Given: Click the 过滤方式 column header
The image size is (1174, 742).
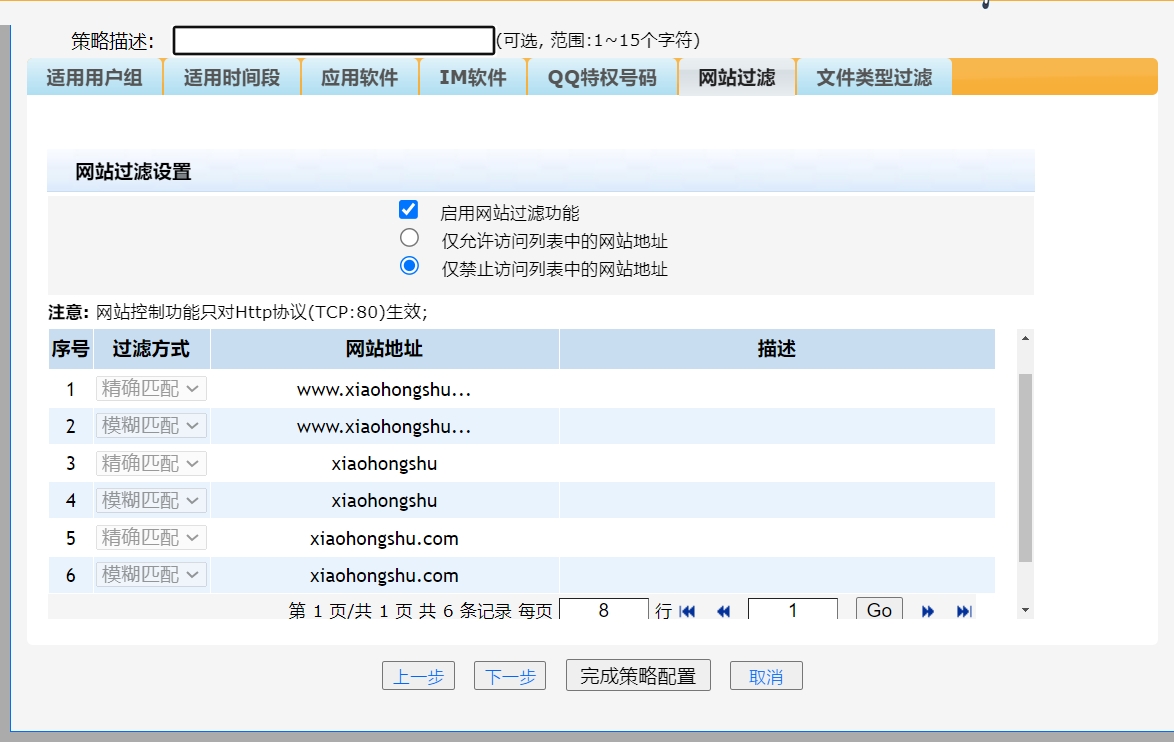Looking at the screenshot, I should click(151, 349).
